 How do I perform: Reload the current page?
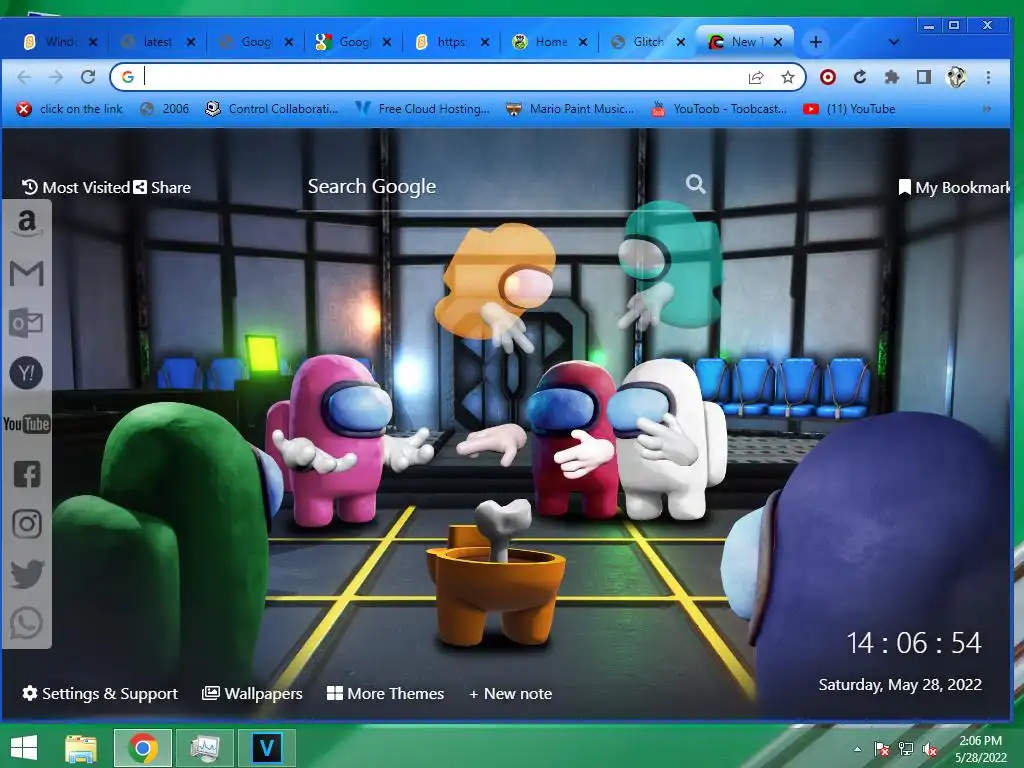88,77
